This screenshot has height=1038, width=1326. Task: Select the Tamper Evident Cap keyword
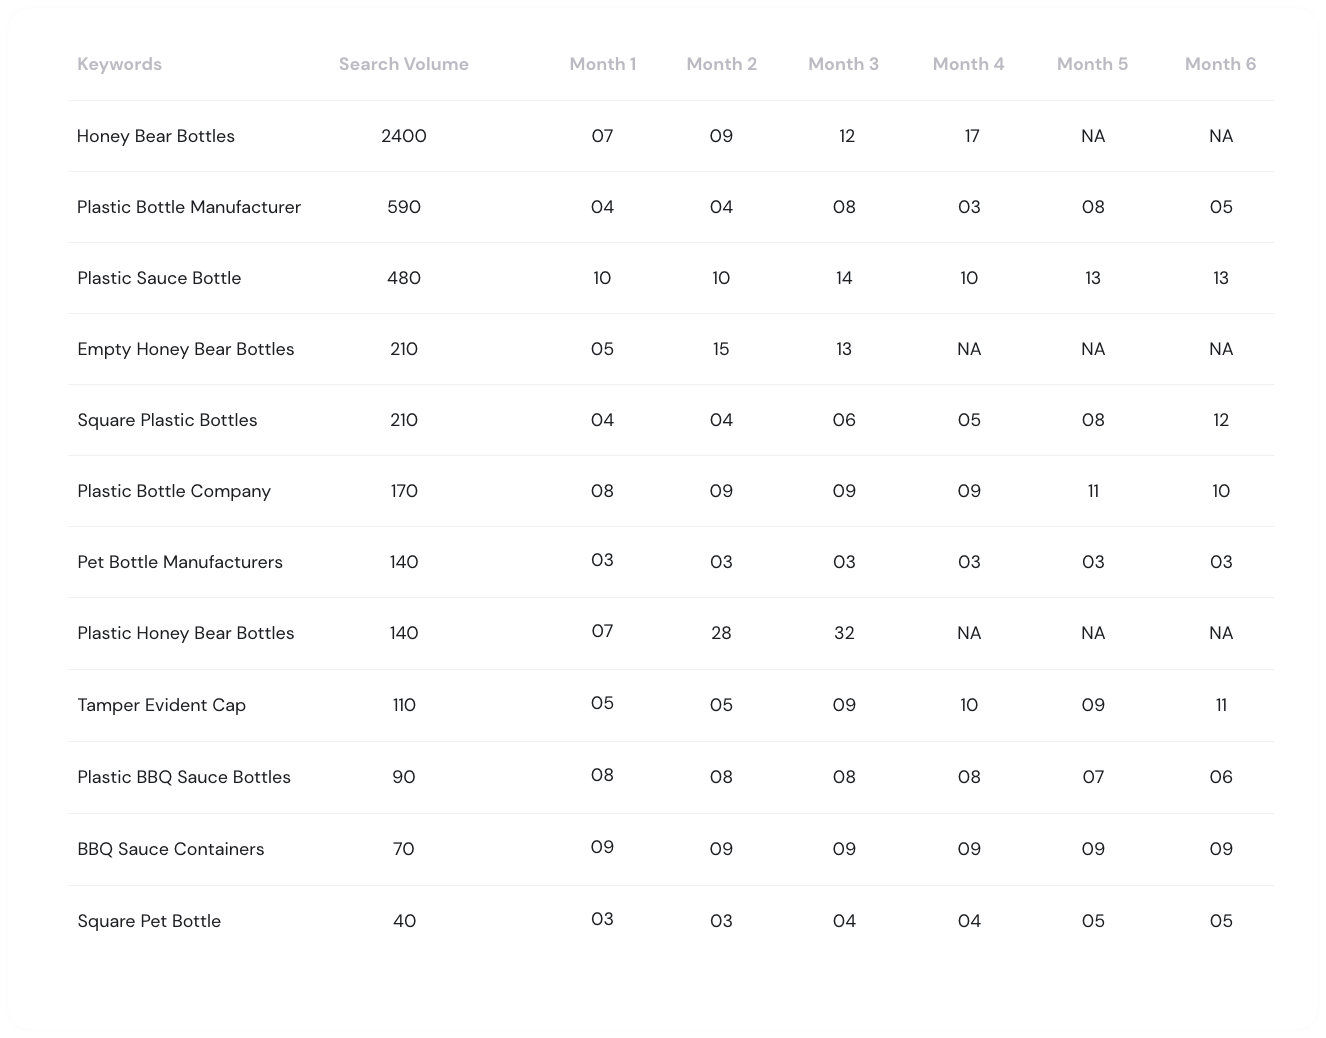tap(161, 705)
